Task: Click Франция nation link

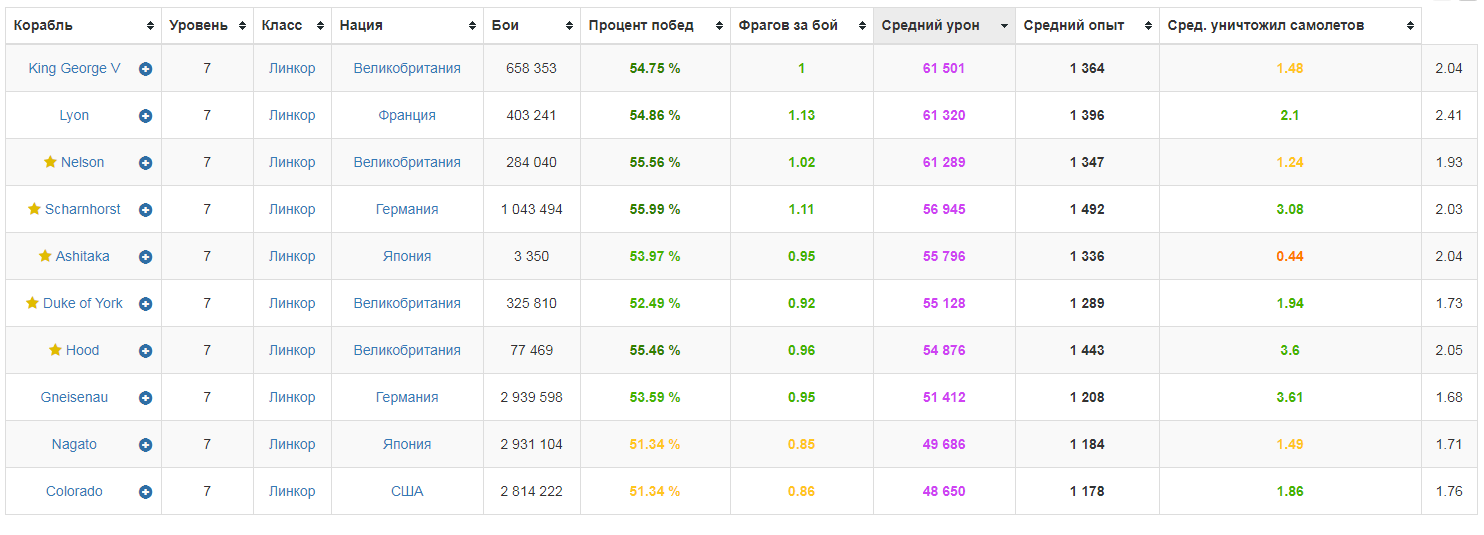Action: (x=407, y=116)
